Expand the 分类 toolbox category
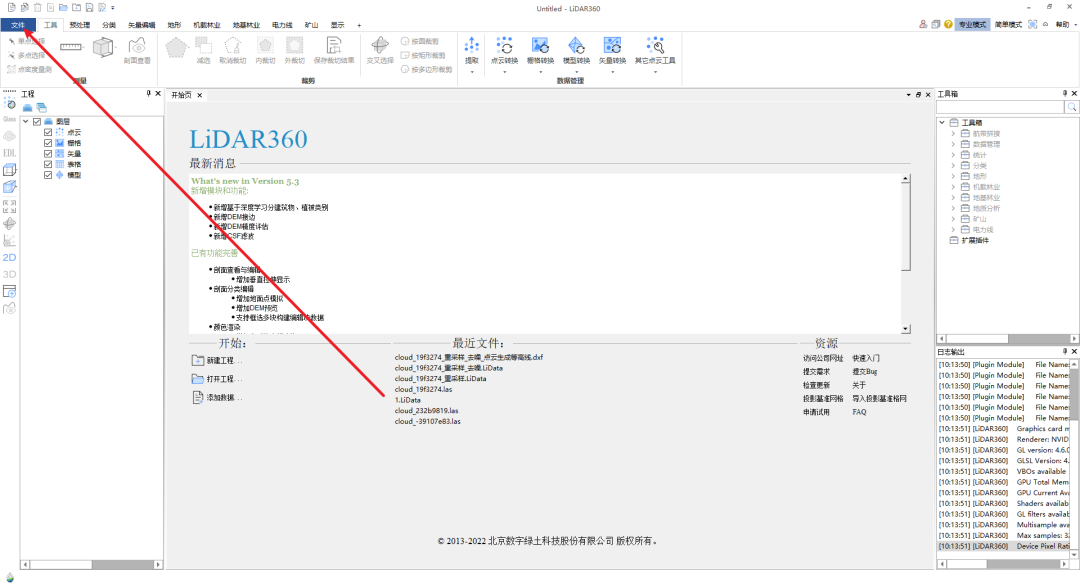The height and width of the screenshot is (584, 1080). coord(953,165)
